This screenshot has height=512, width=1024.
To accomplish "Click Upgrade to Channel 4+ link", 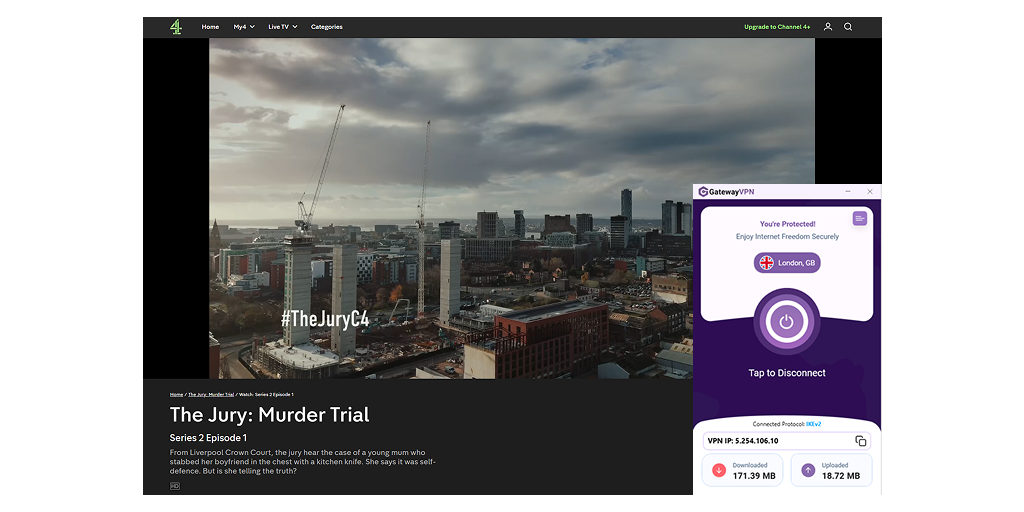I will point(777,27).
